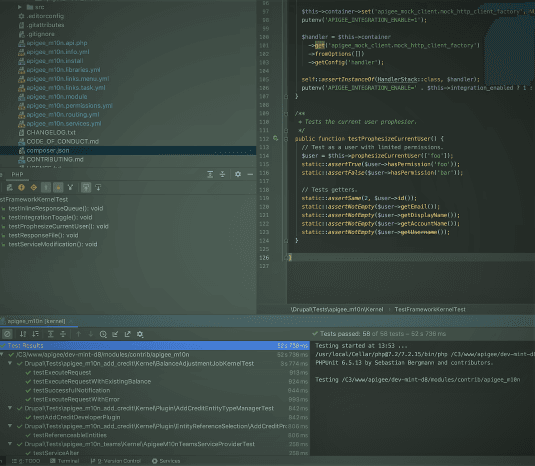Select testAddCreditDeveloperPlugin result
This screenshot has width=535, height=466.
pos(77,417)
